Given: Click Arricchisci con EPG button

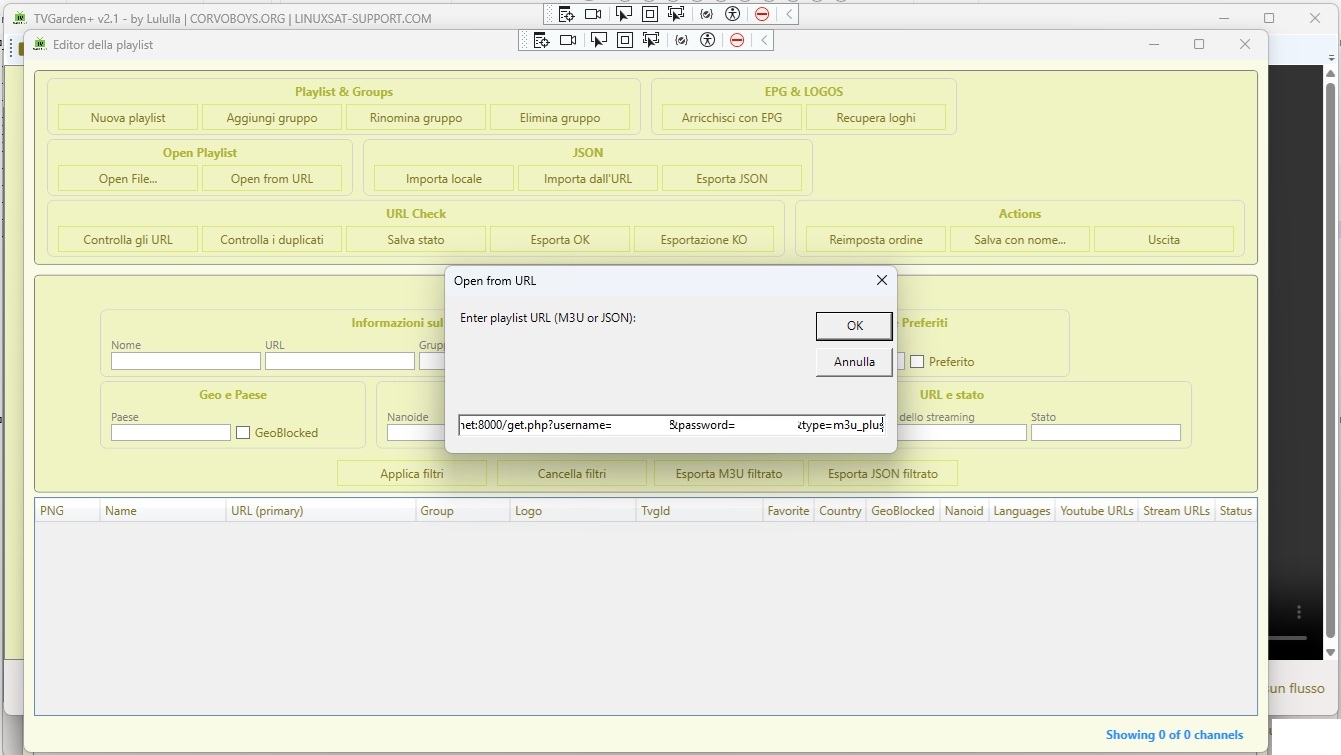Looking at the screenshot, I should 732,118.
